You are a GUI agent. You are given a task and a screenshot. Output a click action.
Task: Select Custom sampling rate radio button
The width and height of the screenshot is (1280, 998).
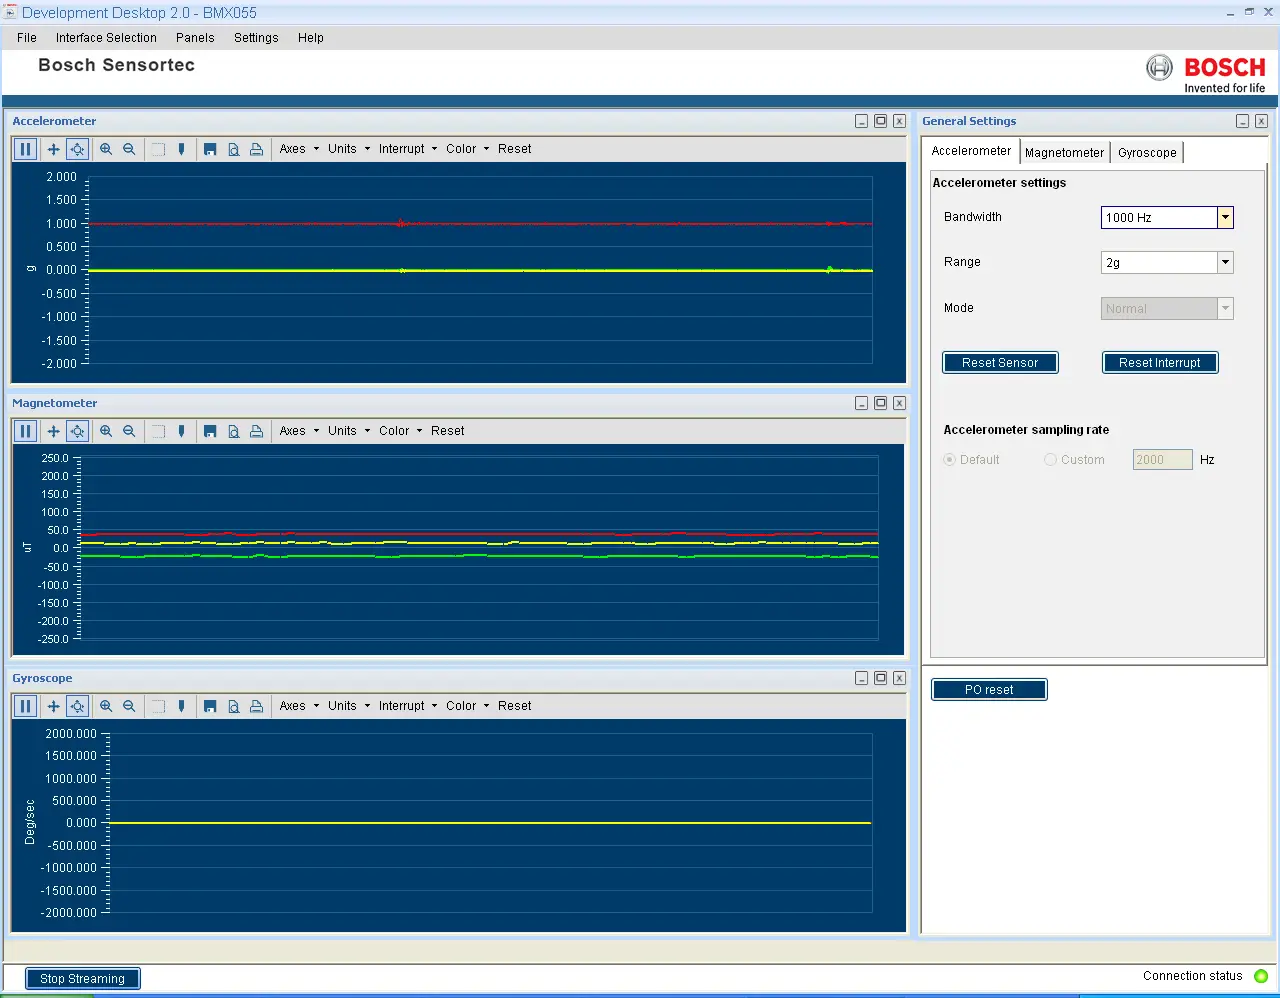1050,460
